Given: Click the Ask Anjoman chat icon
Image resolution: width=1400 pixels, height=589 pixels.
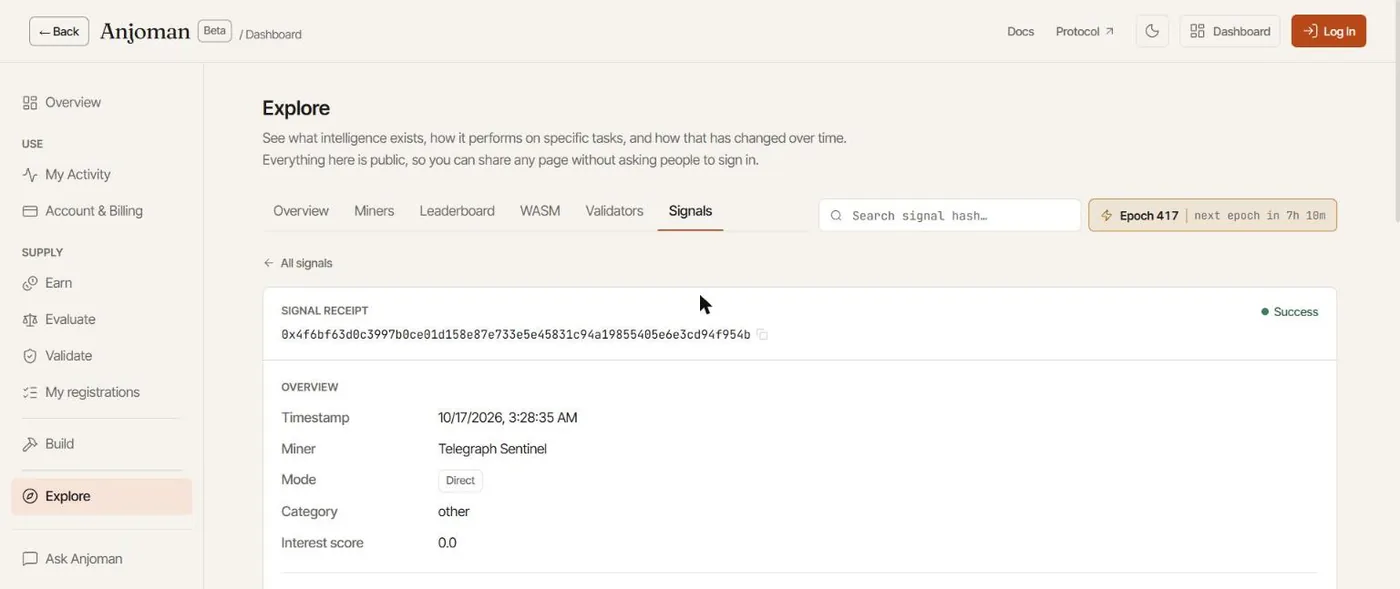Looking at the screenshot, I should click(30, 559).
